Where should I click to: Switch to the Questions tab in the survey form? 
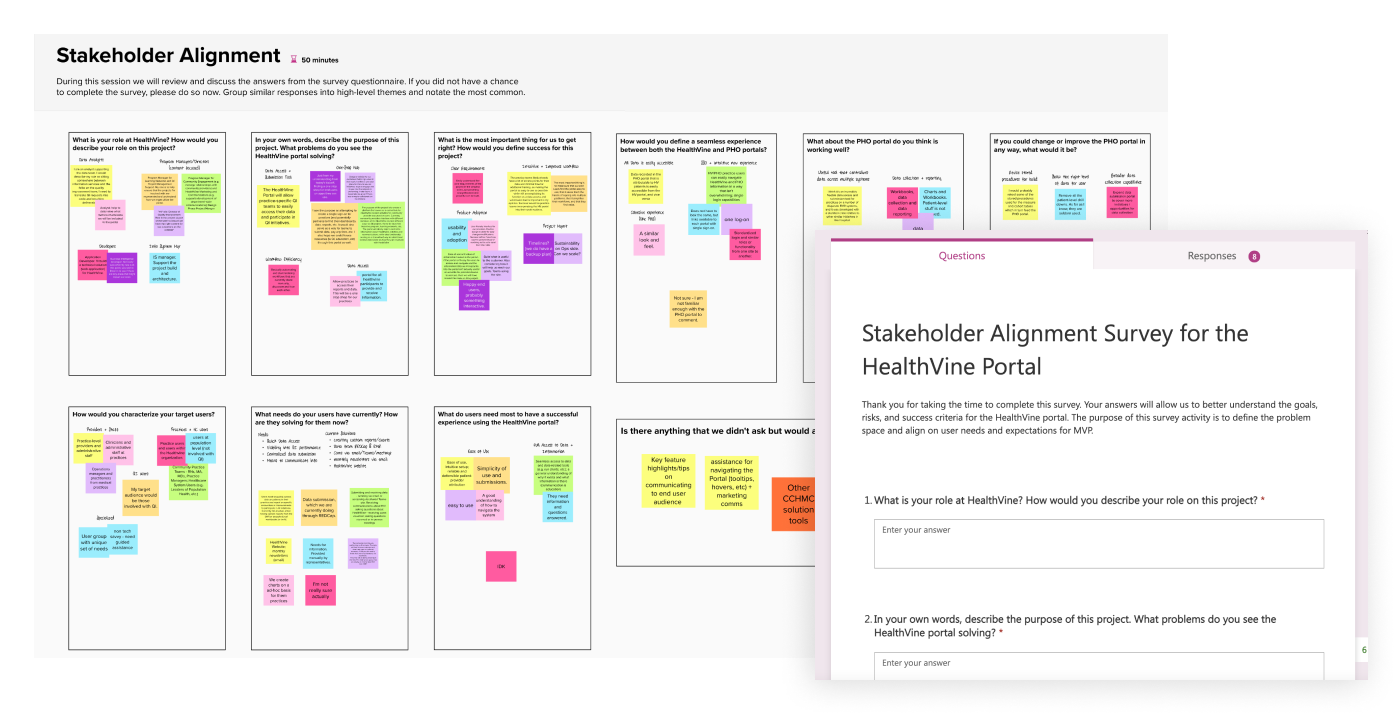[961, 256]
